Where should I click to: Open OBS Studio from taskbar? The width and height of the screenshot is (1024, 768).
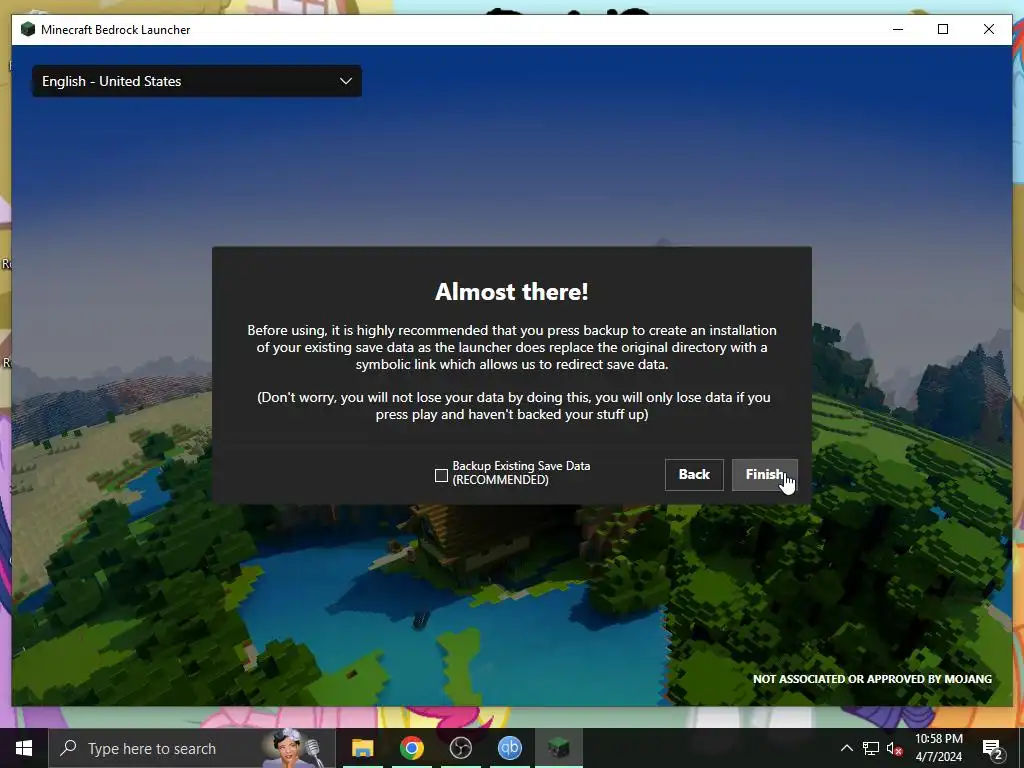tap(460, 748)
